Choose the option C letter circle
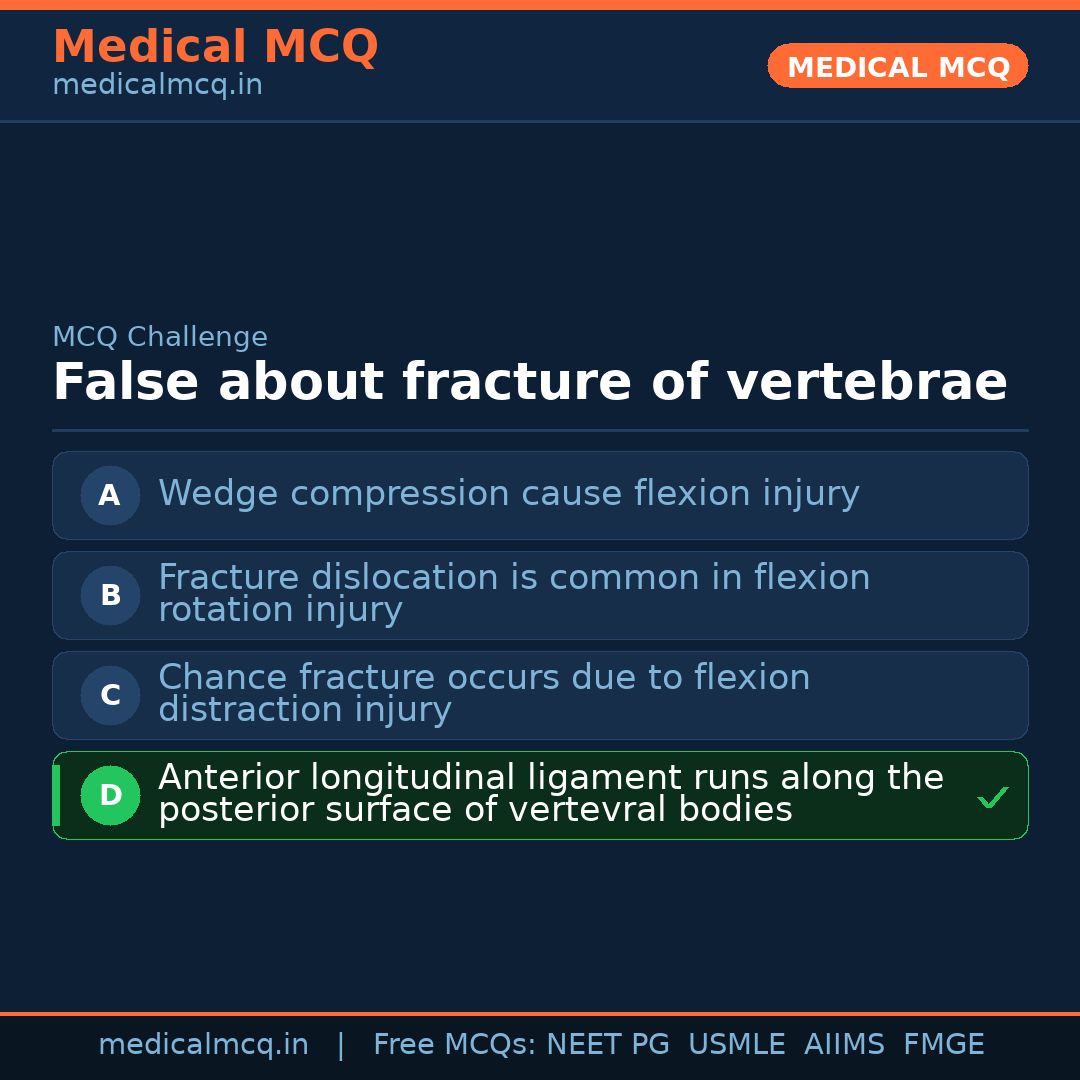The height and width of the screenshot is (1080, 1080). point(110,695)
